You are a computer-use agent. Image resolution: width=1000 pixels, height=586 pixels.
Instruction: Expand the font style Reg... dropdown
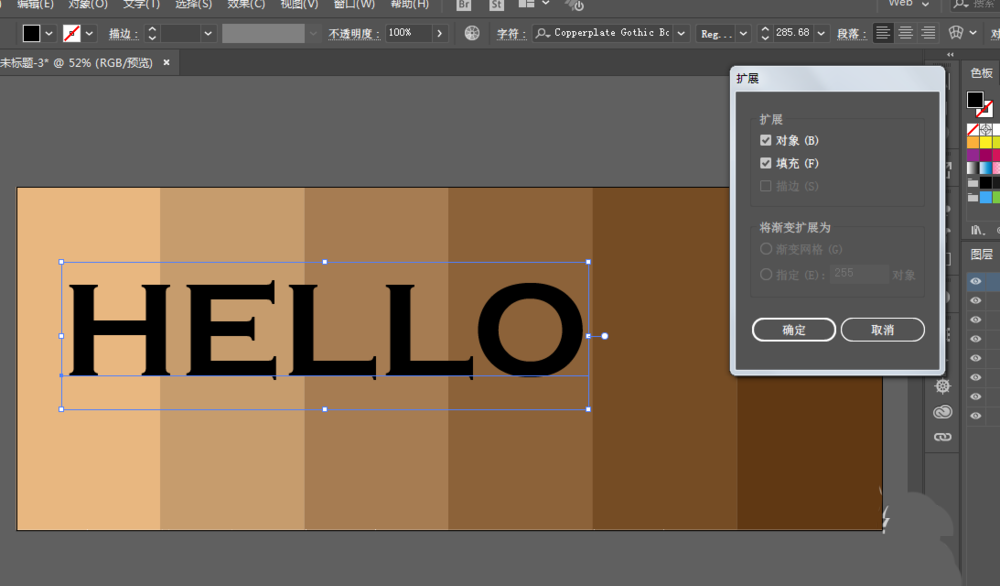(x=742, y=33)
